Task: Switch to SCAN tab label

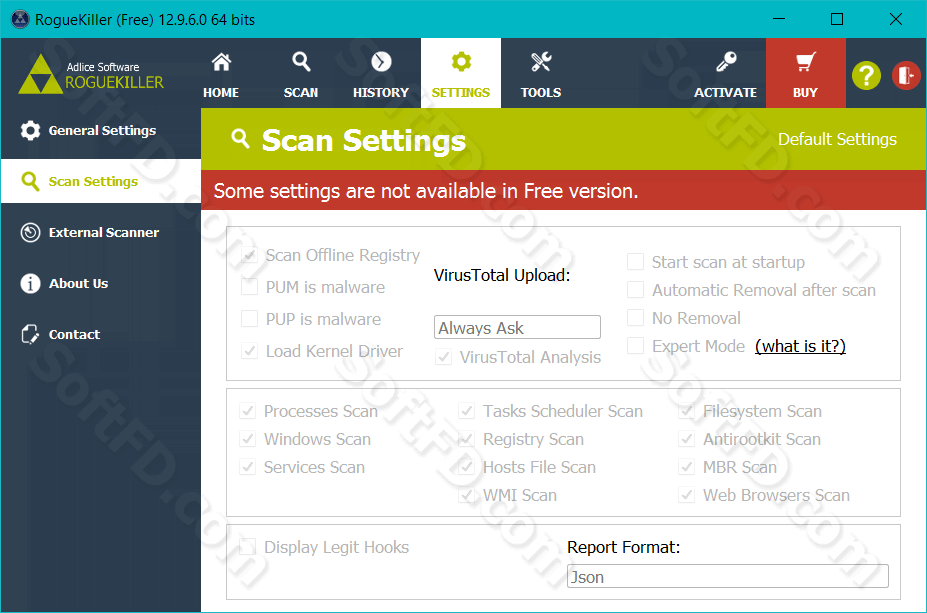Action: pyautogui.click(x=301, y=93)
